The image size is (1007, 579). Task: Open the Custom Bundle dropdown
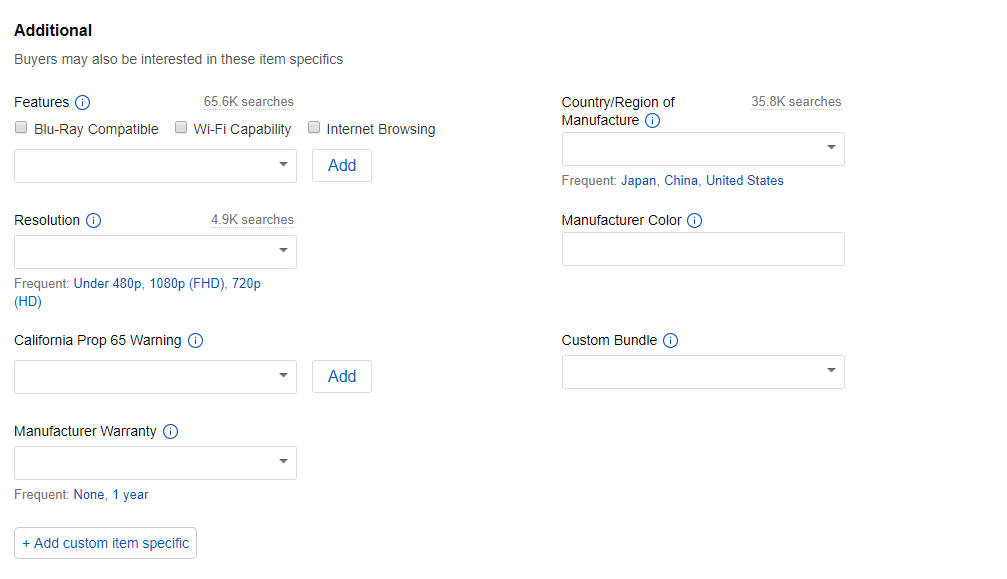tap(703, 372)
